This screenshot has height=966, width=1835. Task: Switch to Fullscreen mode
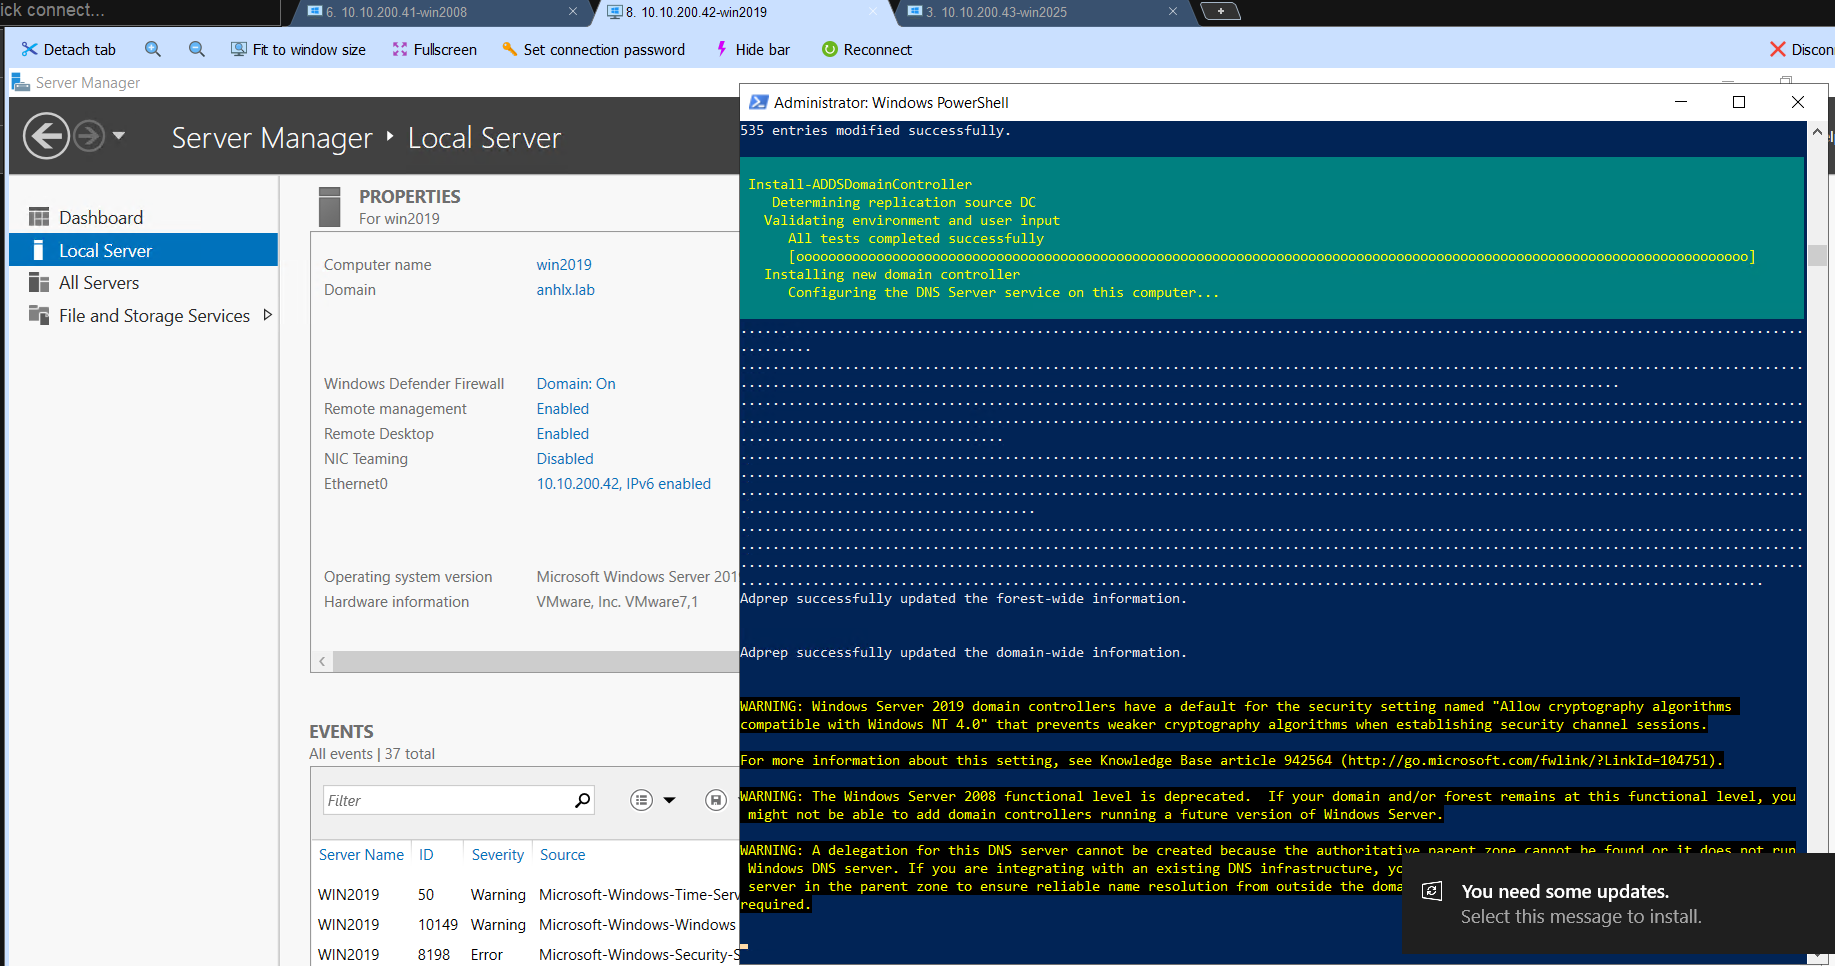click(x=435, y=49)
